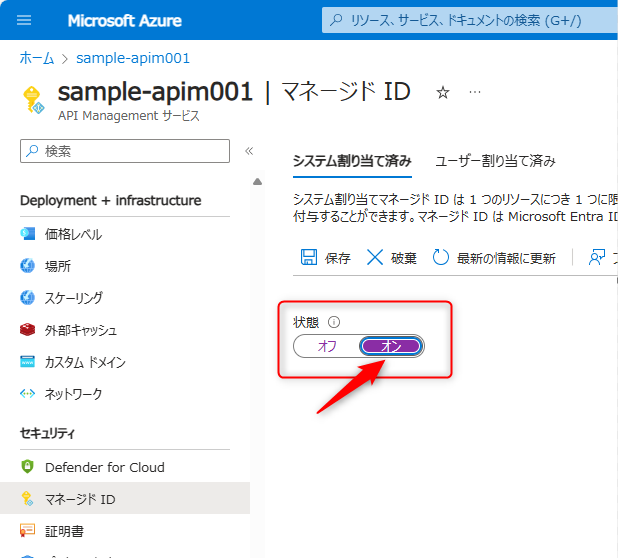Screen dimensions: 618x558
Task: Switch the status toggle to オン
Action: [392, 346]
